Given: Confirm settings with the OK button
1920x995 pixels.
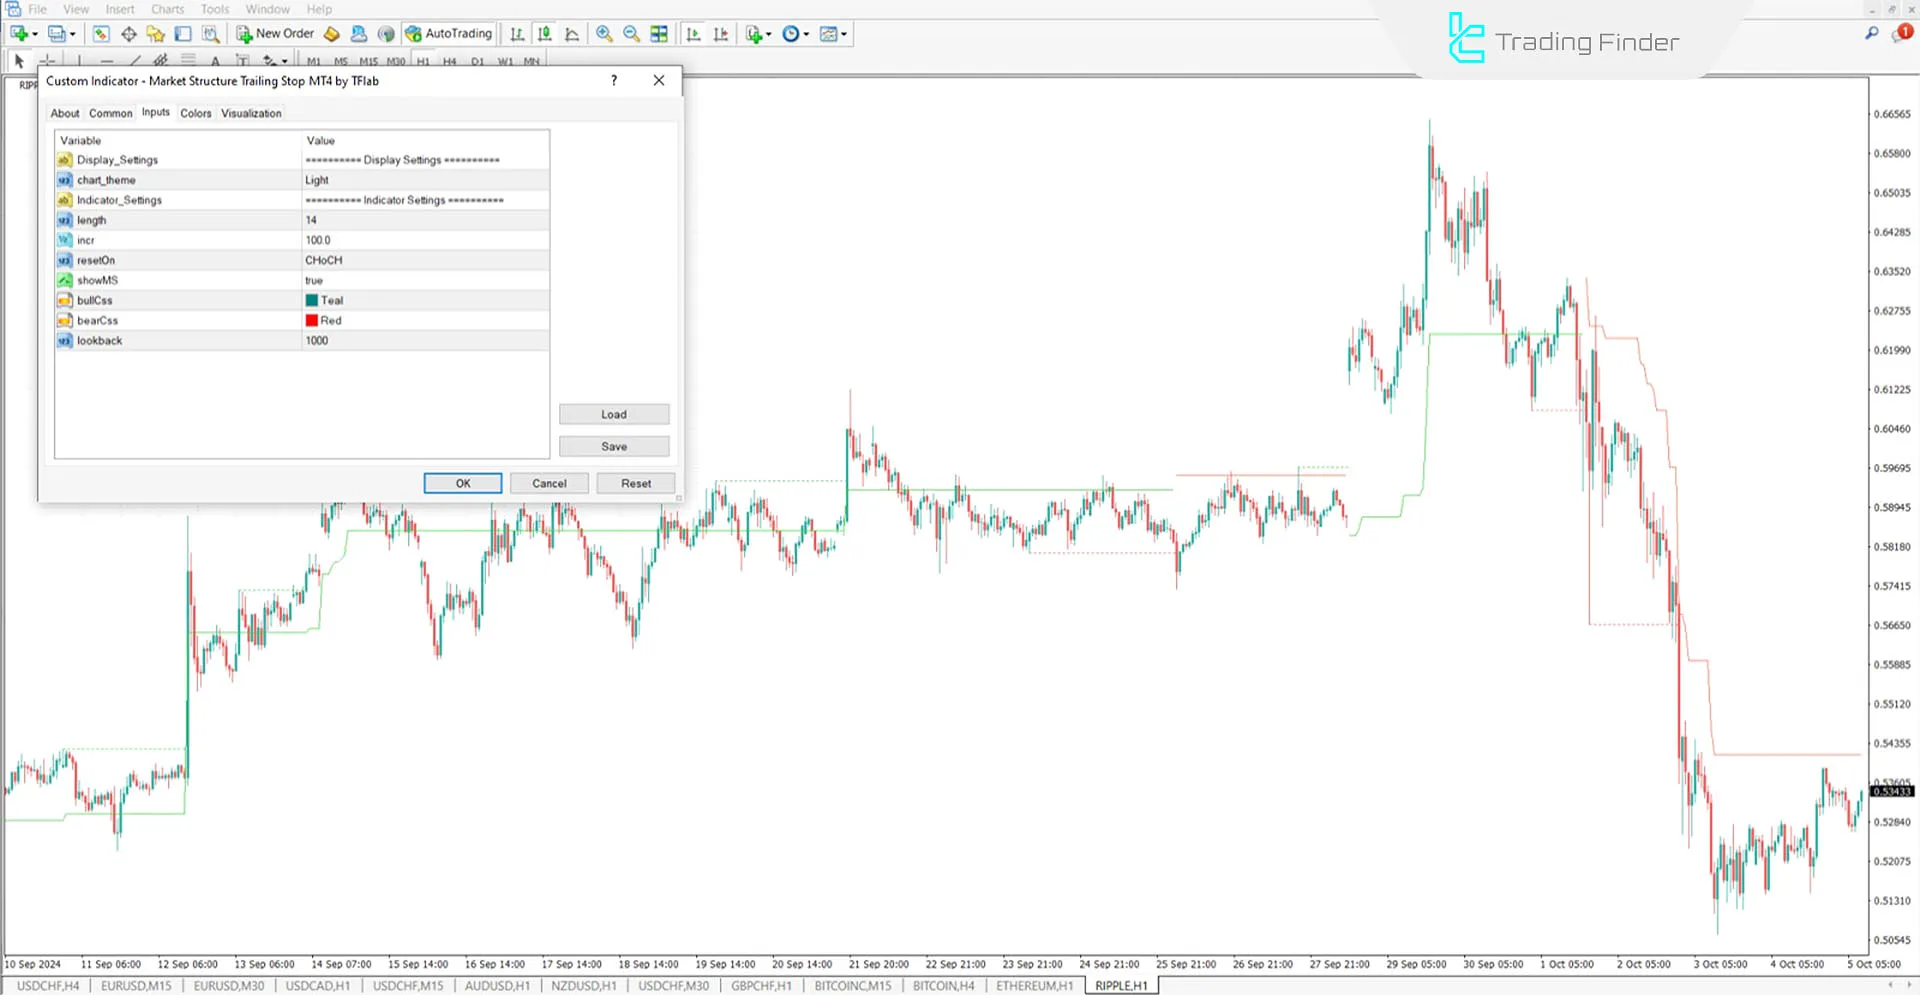Looking at the screenshot, I should pyautogui.click(x=462, y=483).
